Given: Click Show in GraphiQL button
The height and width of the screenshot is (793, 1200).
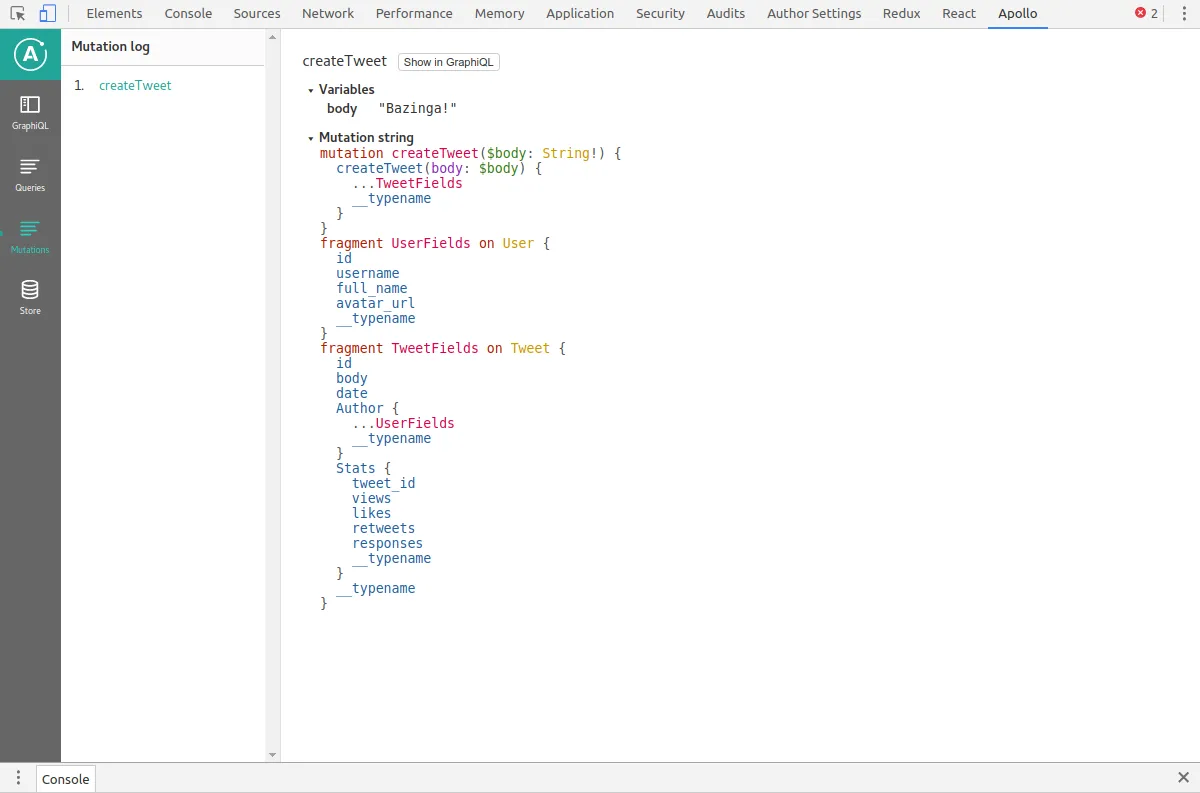Looking at the screenshot, I should pos(448,62).
